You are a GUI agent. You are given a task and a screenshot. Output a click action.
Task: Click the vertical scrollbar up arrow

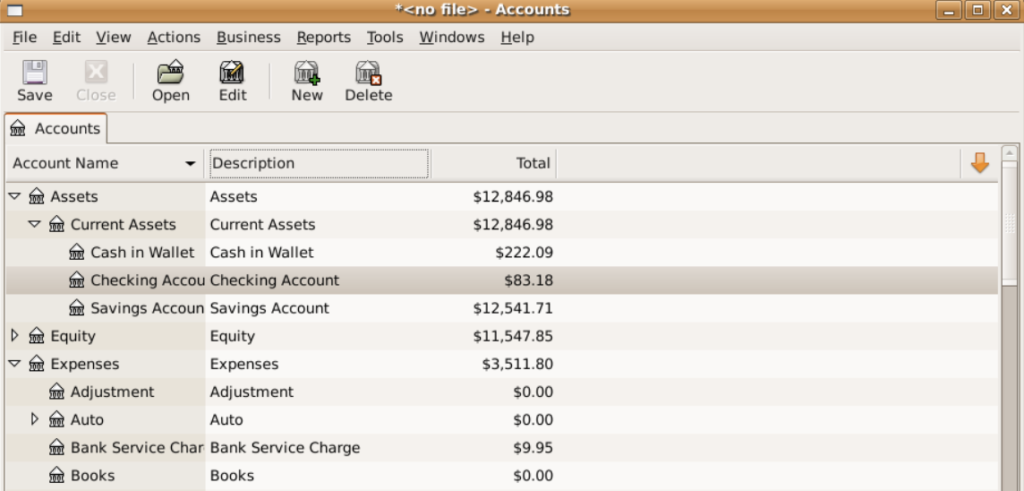tap(1009, 154)
